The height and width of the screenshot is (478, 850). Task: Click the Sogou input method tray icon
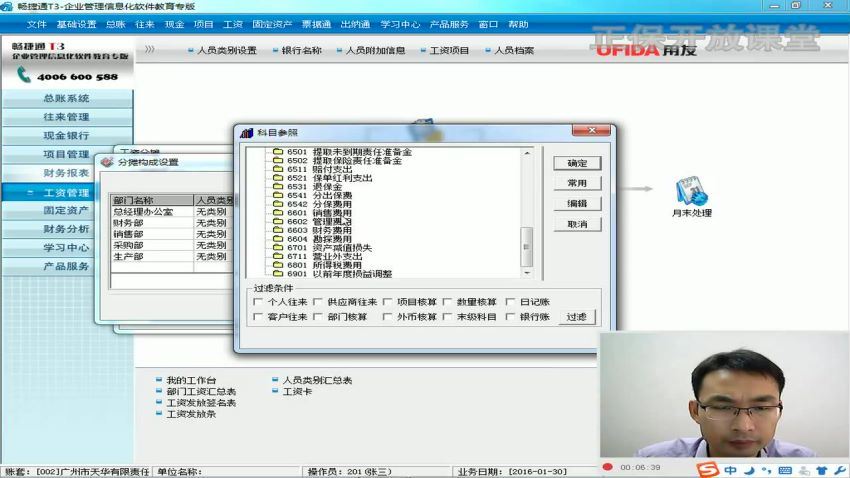click(x=707, y=469)
